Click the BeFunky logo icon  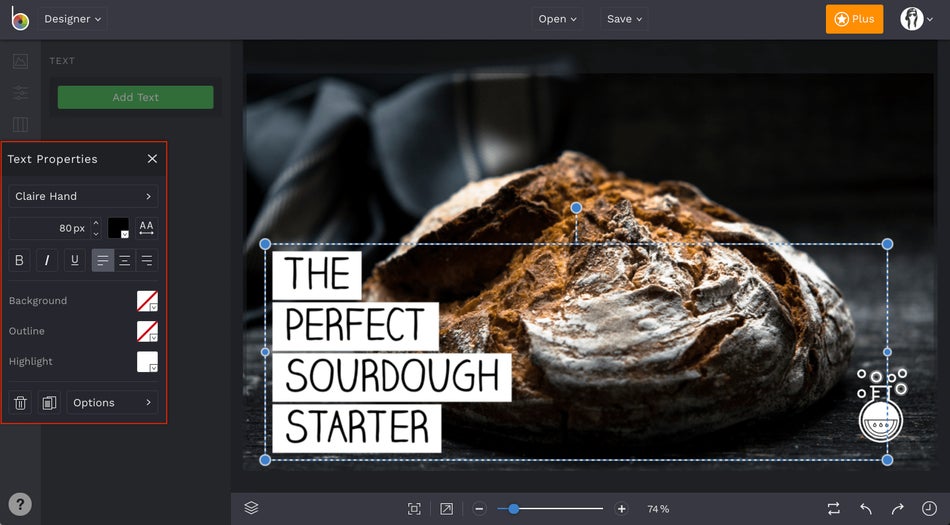click(20, 19)
